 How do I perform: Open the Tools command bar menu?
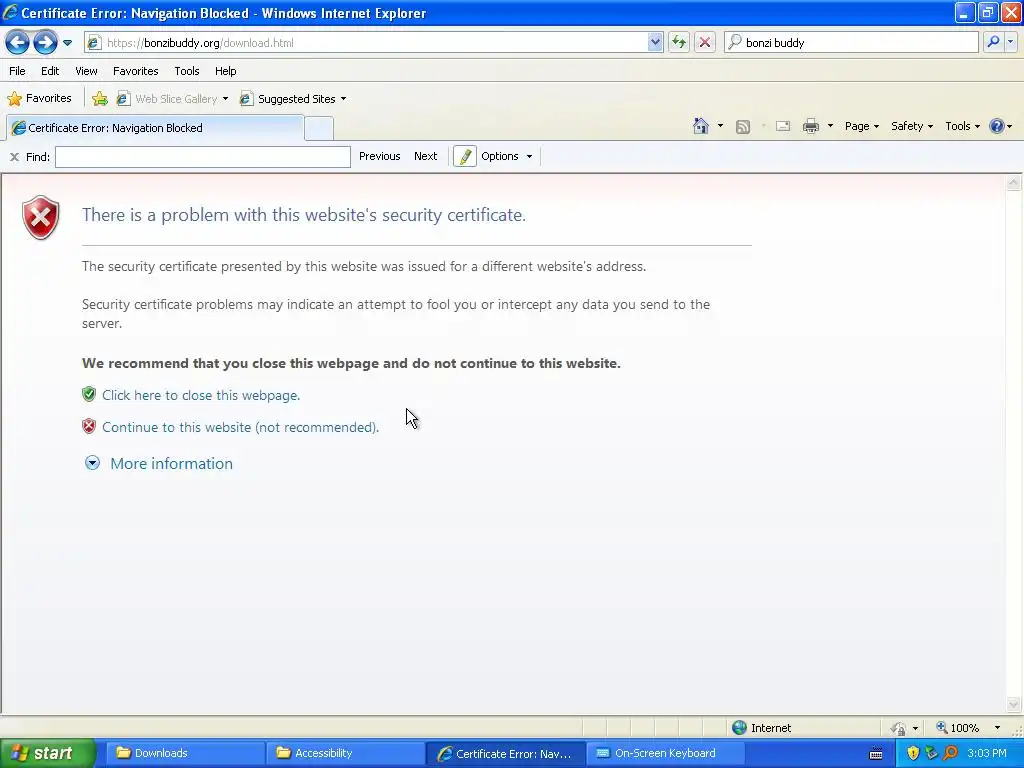coord(962,126)
